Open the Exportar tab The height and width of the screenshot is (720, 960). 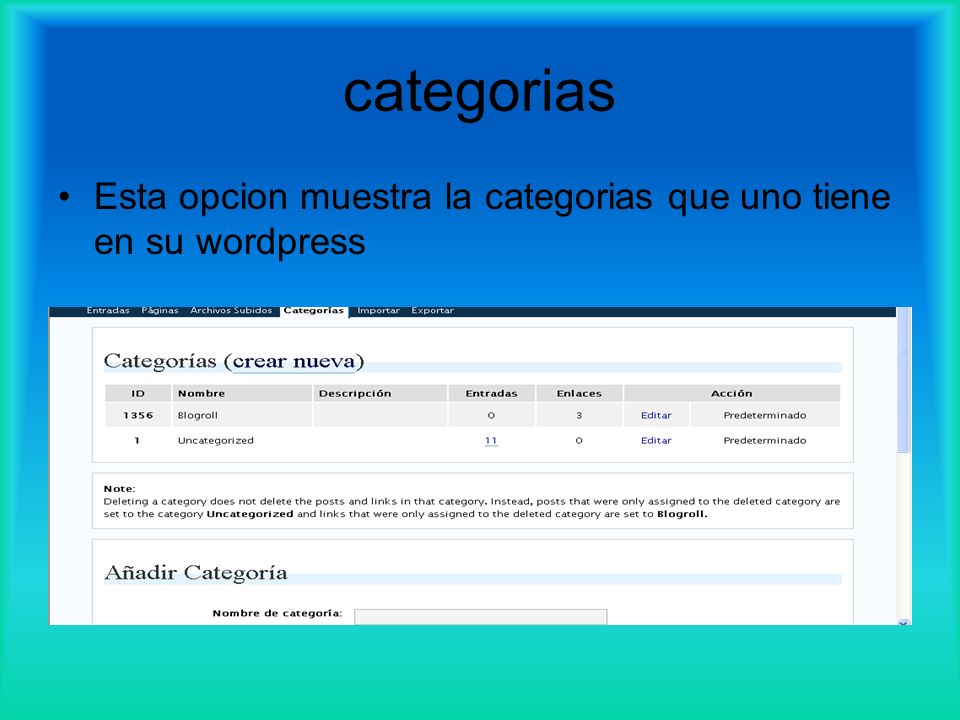432,310
